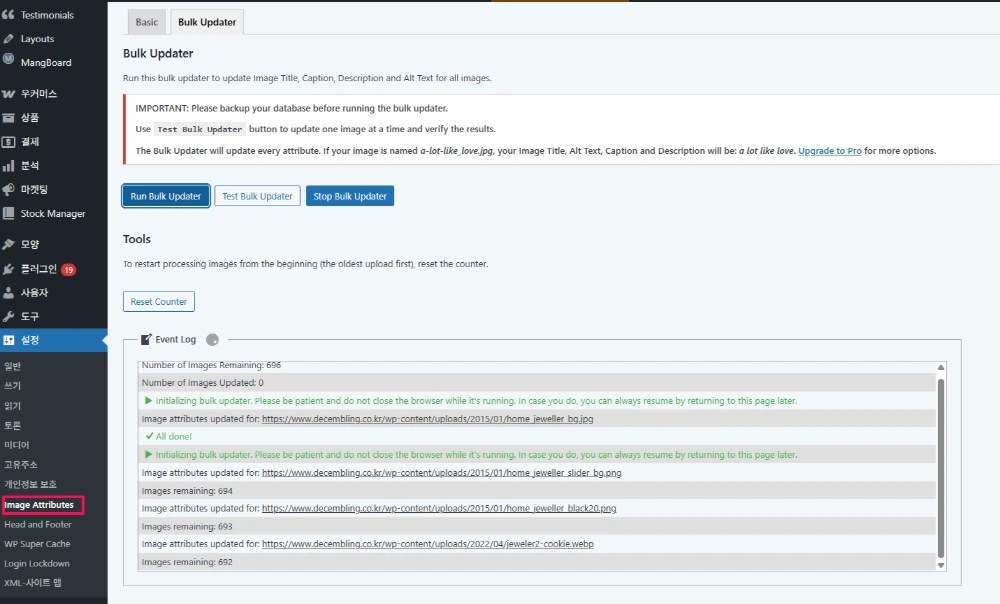Open the 분석 (Analytics) menu
The image size is (1000, 604).
coord(29,165)
